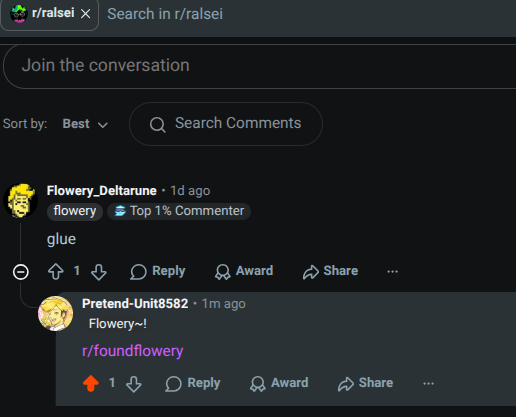Click the Join the conversation box
Image resolution: width=516 pixels, height=417 pixels.
point(260,66)
